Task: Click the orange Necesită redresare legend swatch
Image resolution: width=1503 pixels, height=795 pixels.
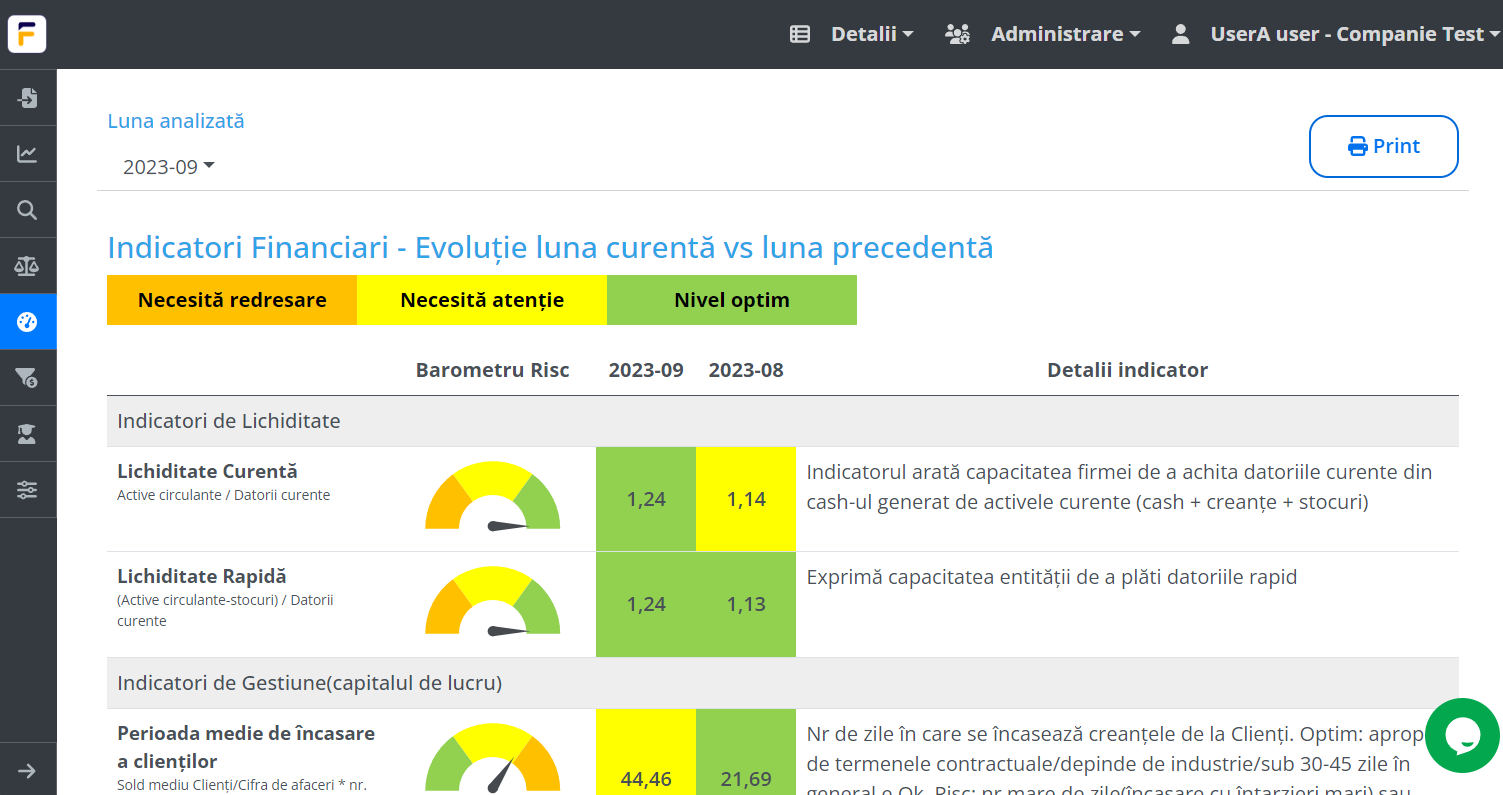Action: click(232, 300)
